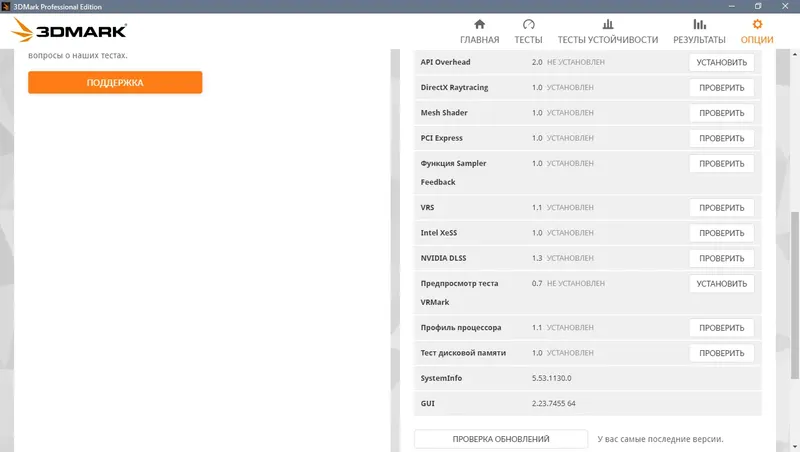The image size is (800, 452).
Task: Restore down the 3DMark window
Action: pyautogui.click(x=758, y=6)
